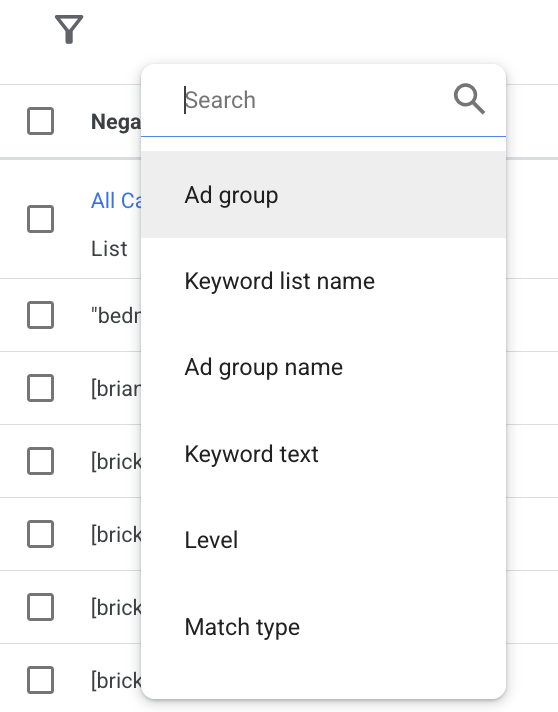Screen dimensions: 558x712
Task: Click the List label under All Ca…
Action: [x=109, y=249]
